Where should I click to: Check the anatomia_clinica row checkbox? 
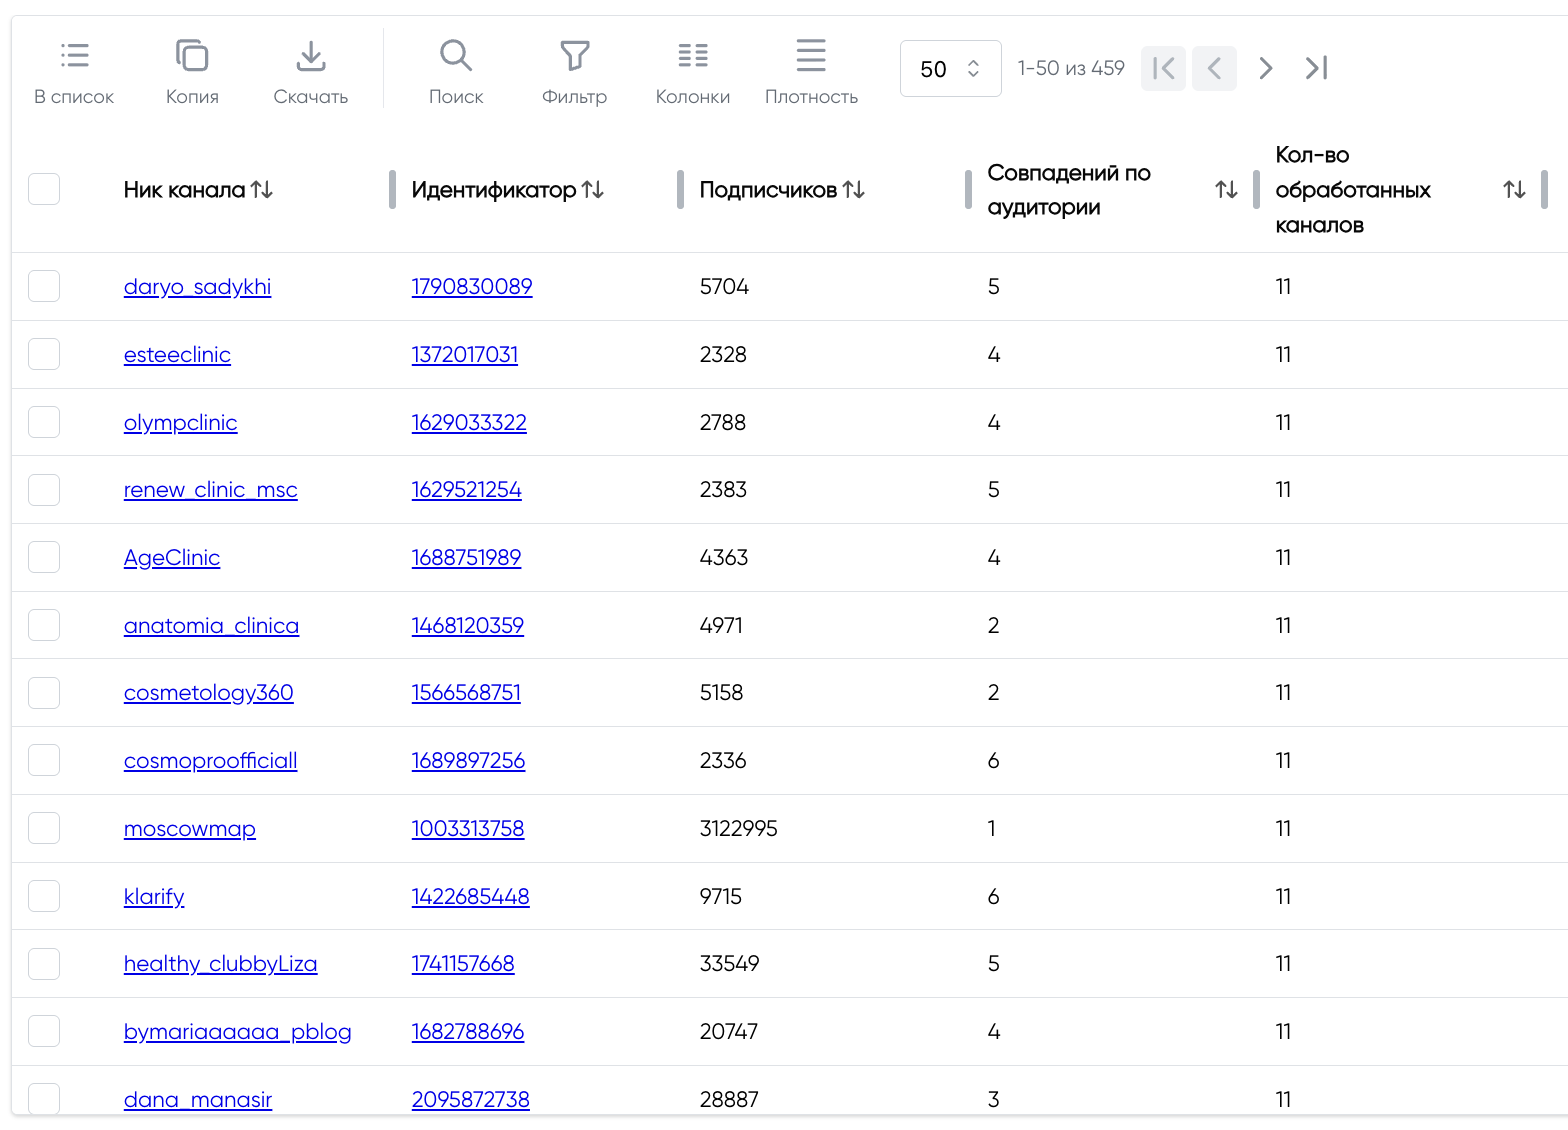(x=44, y=625)
